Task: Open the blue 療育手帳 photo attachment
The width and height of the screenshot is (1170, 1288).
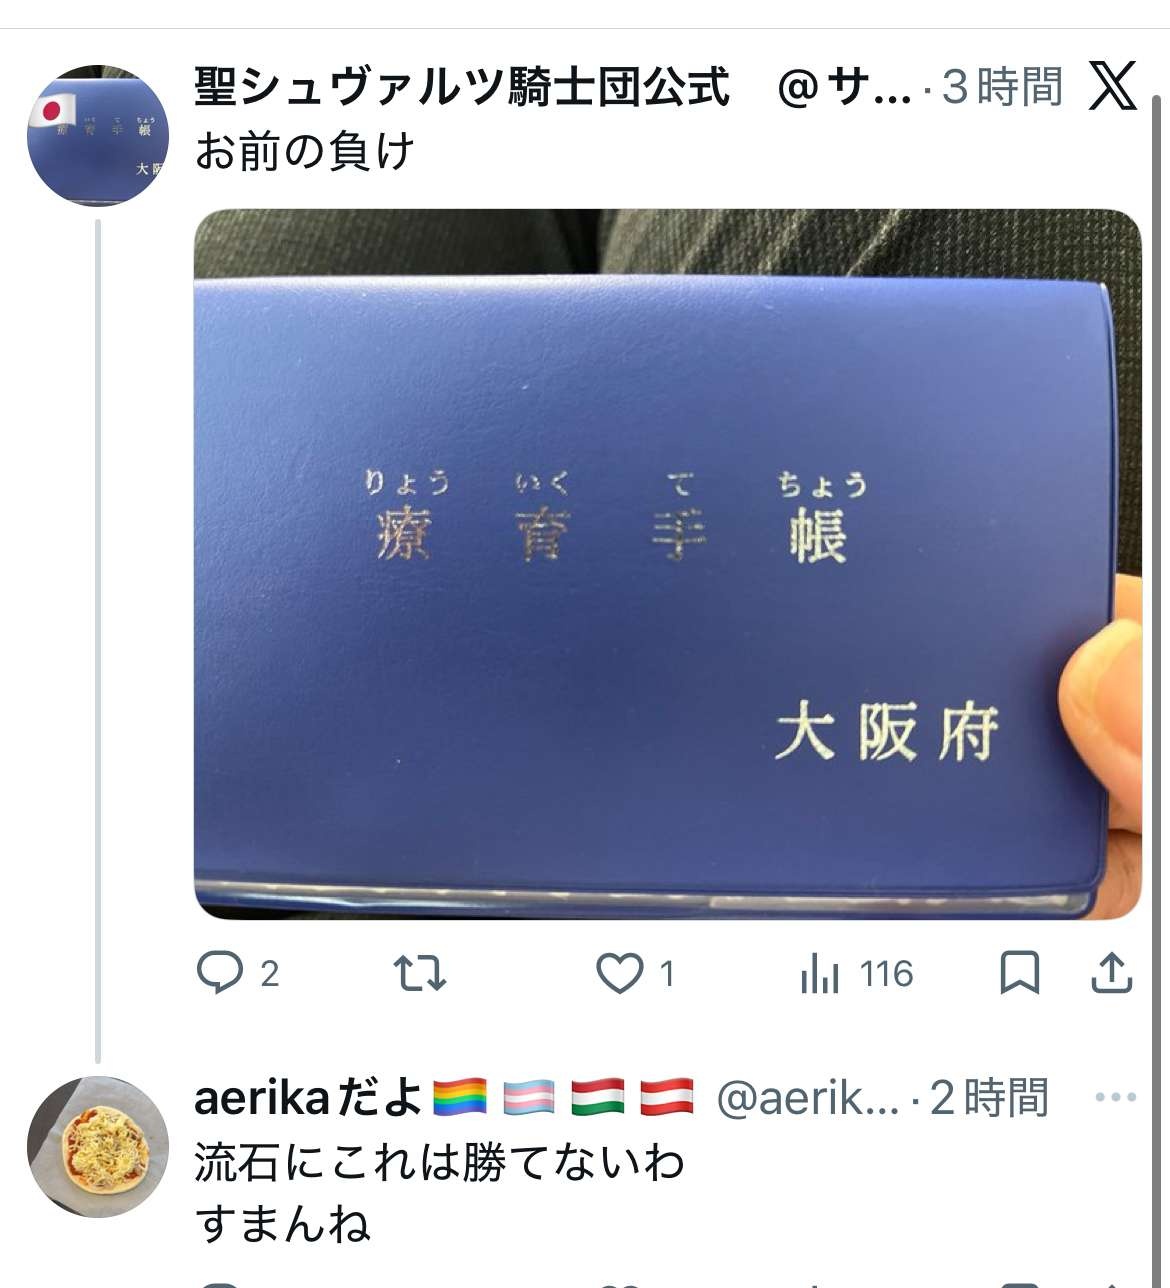Action: (667, 564)
